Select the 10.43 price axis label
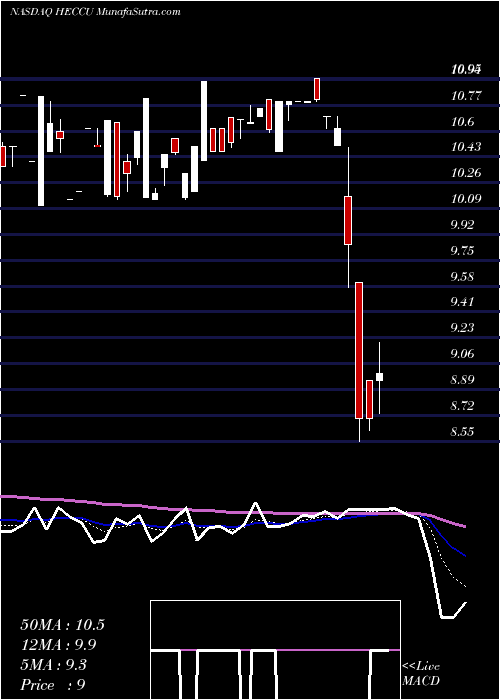Viewport: 500px width, 700px height. click(x=466, y=147)
